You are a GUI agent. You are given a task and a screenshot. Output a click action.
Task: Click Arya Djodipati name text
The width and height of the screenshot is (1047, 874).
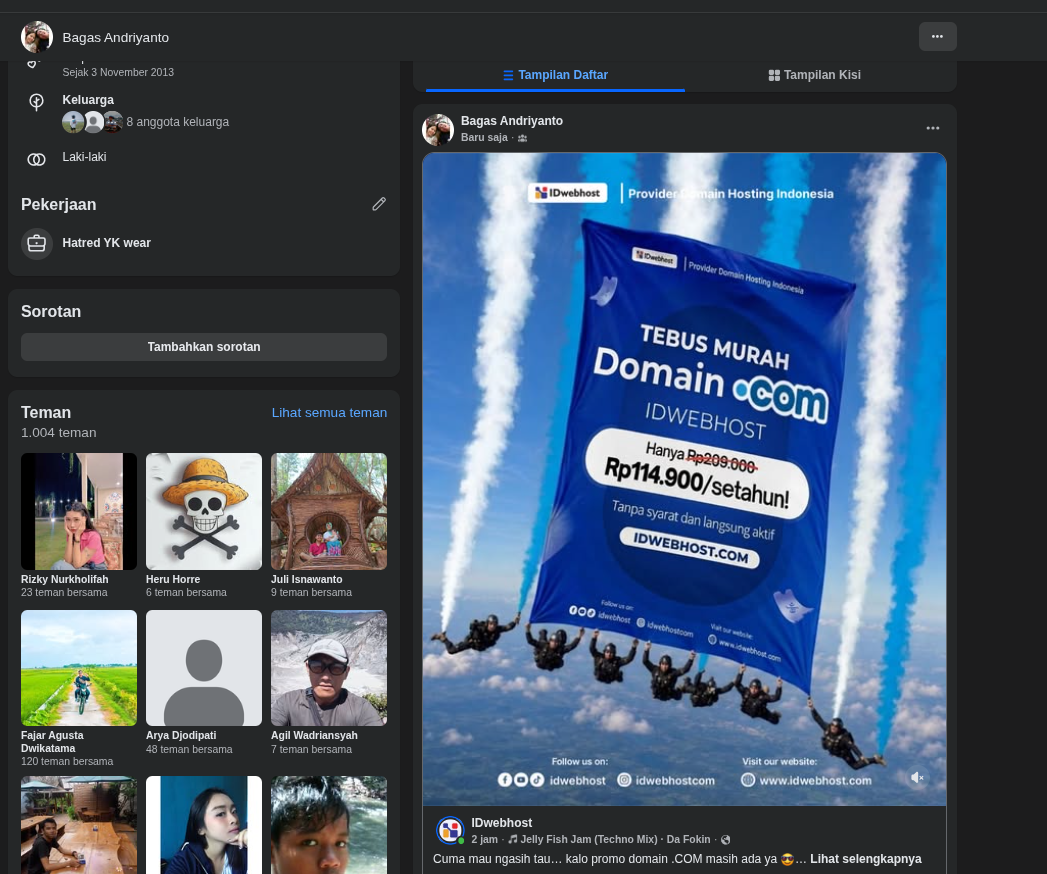coord(181,735)
